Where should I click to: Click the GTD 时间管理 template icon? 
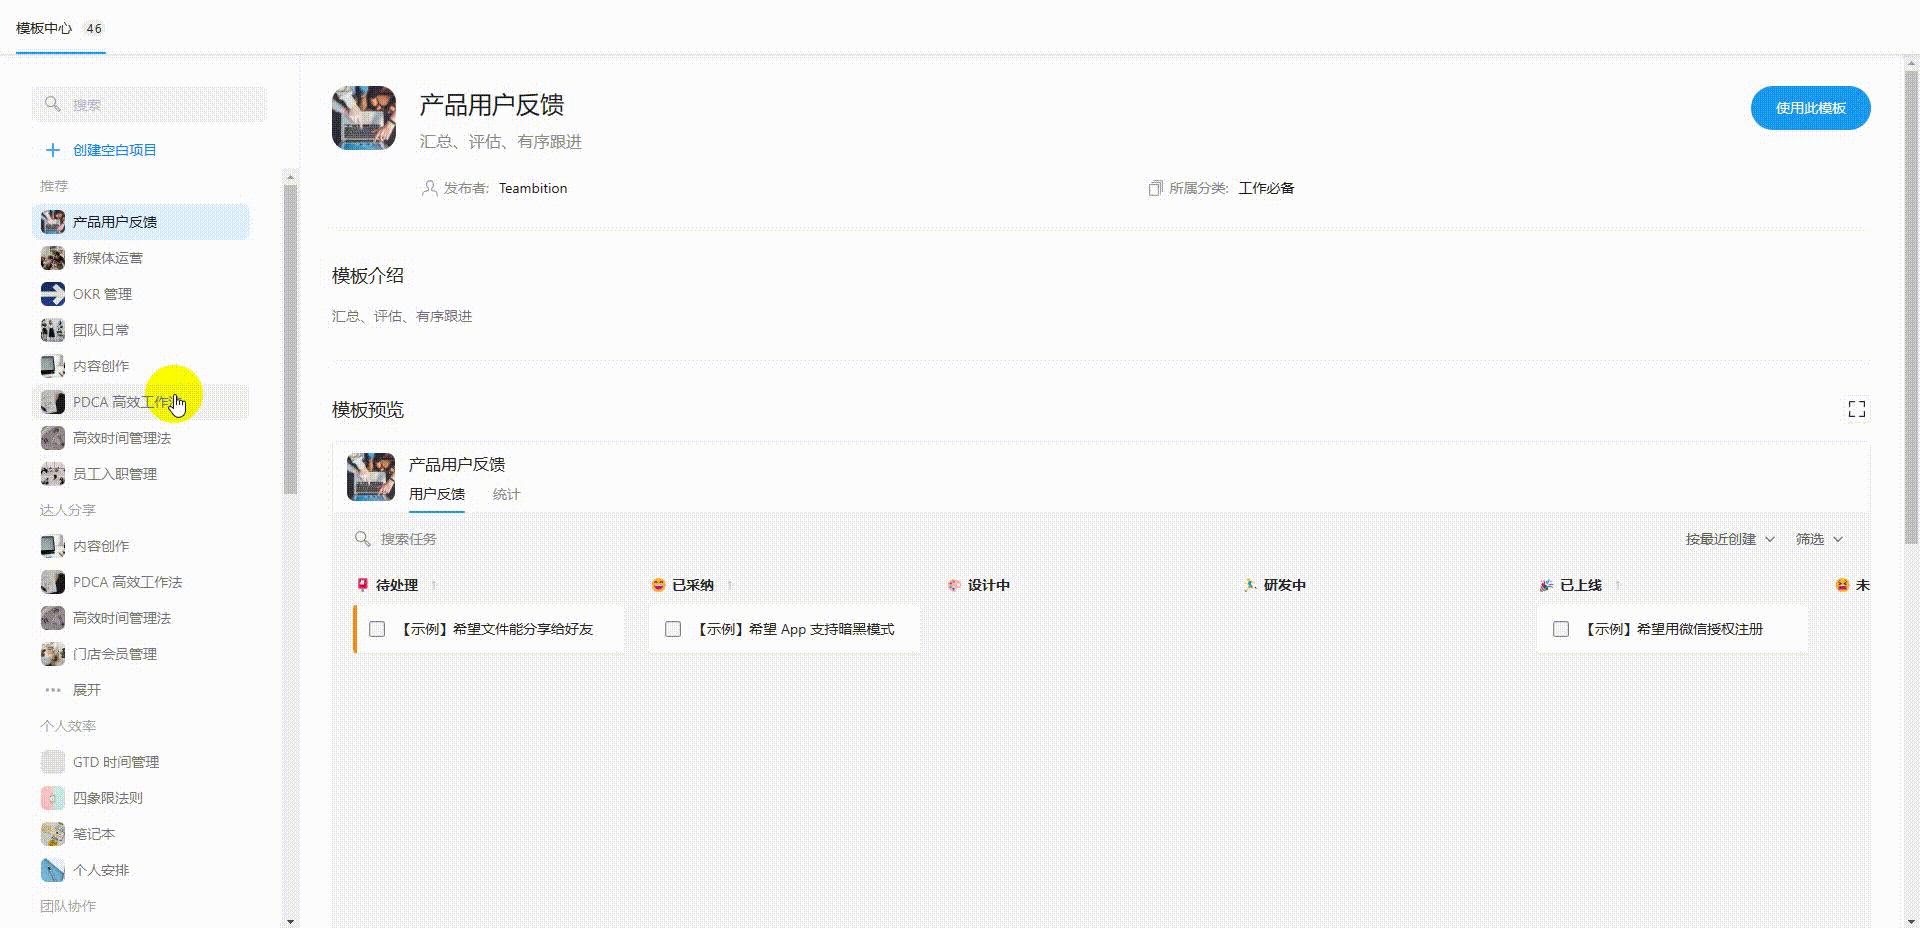[52, 761]
